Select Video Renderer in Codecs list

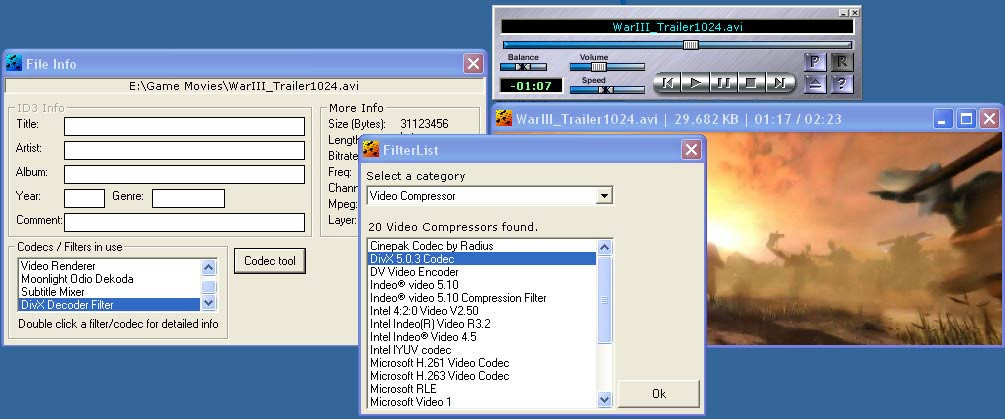pos(110,266)
